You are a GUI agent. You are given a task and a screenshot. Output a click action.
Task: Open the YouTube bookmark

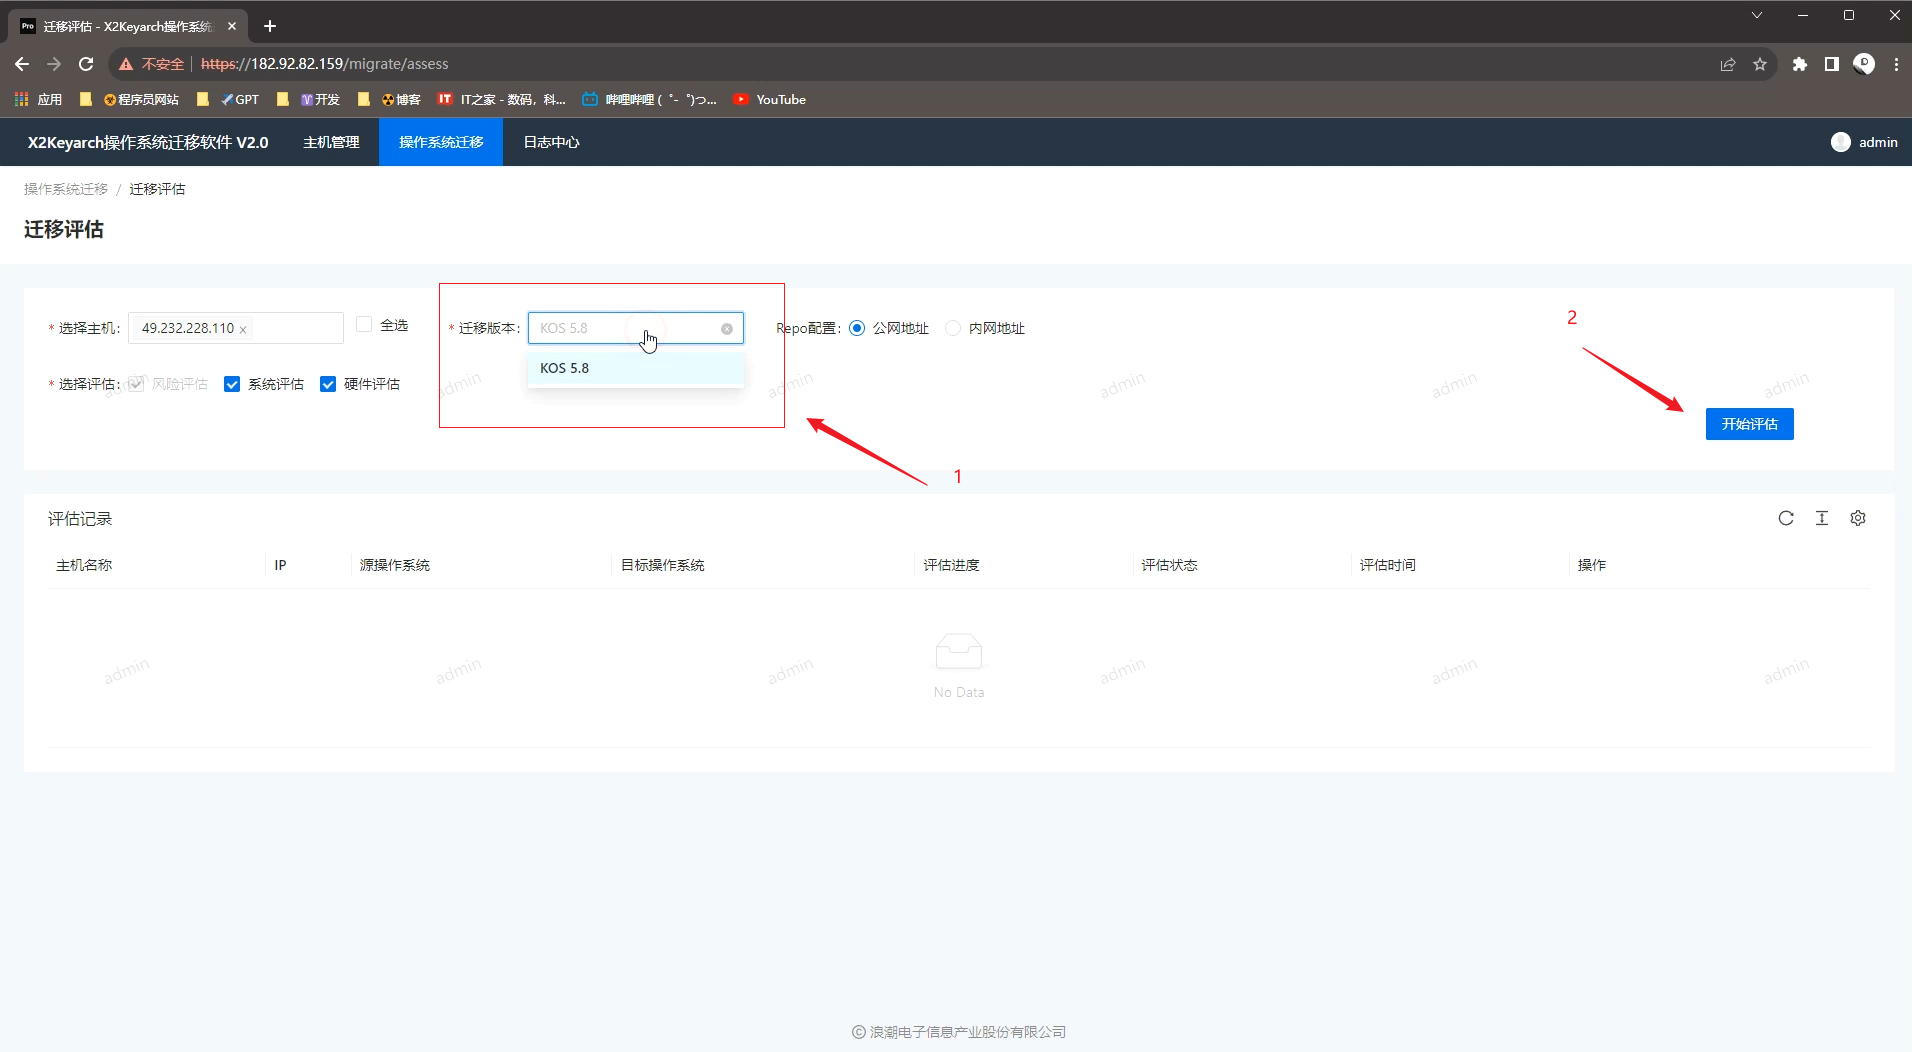[x=770, y=99]
